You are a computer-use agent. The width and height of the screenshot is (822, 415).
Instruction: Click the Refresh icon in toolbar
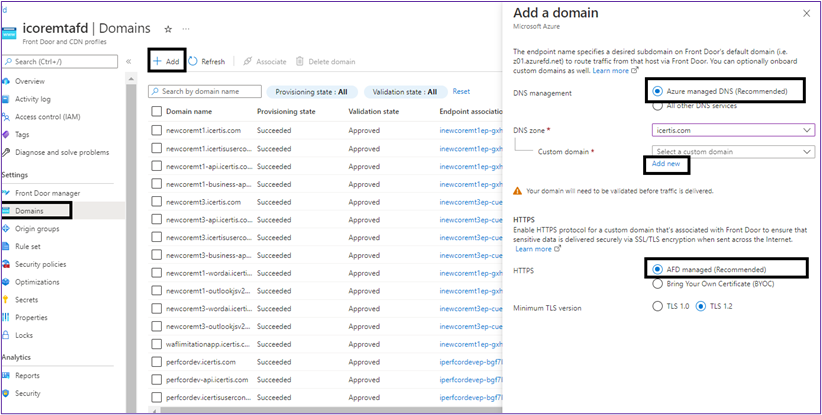[x=194, y=61]
